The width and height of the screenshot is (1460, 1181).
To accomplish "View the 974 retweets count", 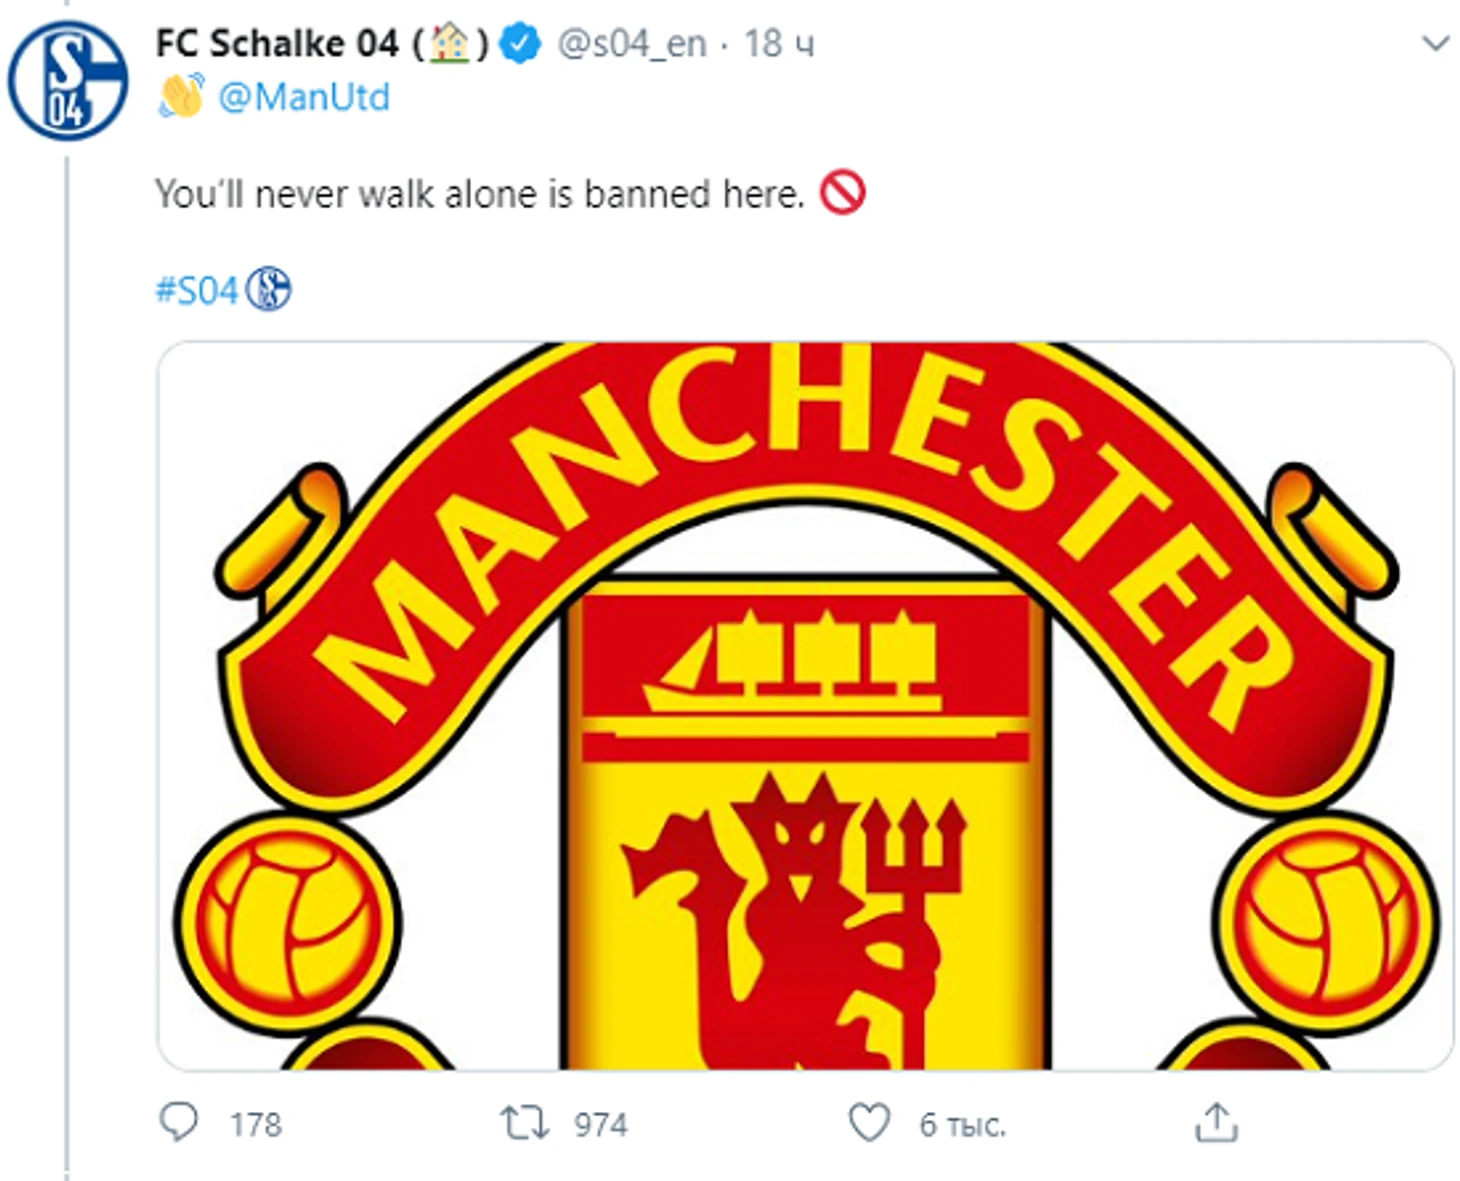I will tap(600, 1125).
